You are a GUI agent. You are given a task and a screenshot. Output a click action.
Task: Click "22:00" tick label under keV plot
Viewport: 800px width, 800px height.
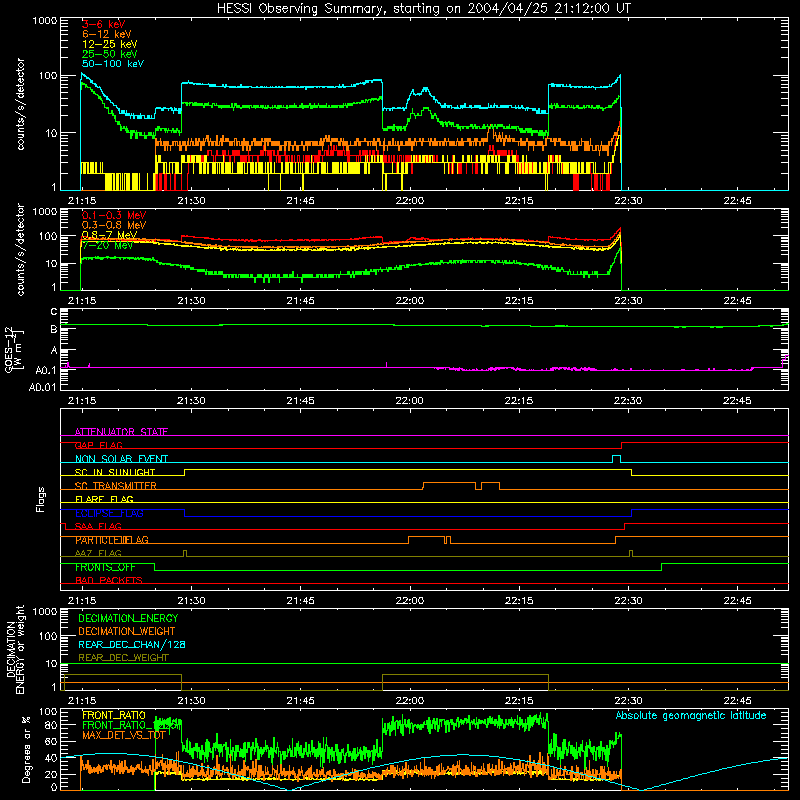point(409,201)
